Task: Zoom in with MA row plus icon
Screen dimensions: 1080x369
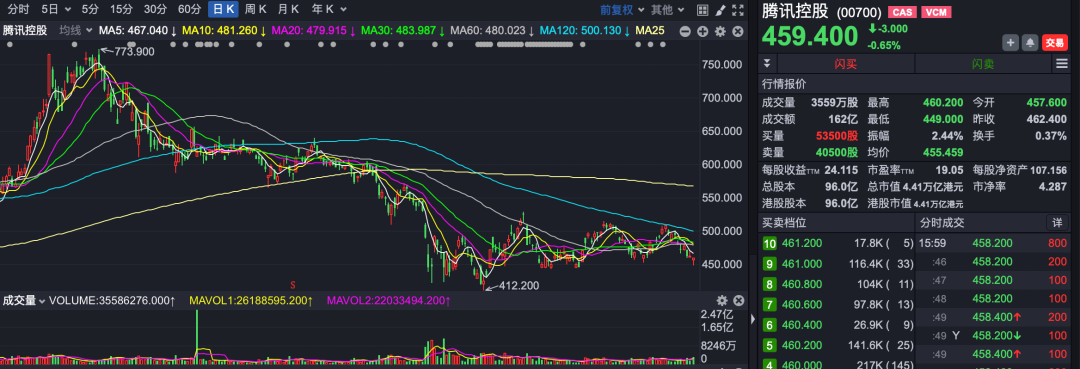Action: 703,31
